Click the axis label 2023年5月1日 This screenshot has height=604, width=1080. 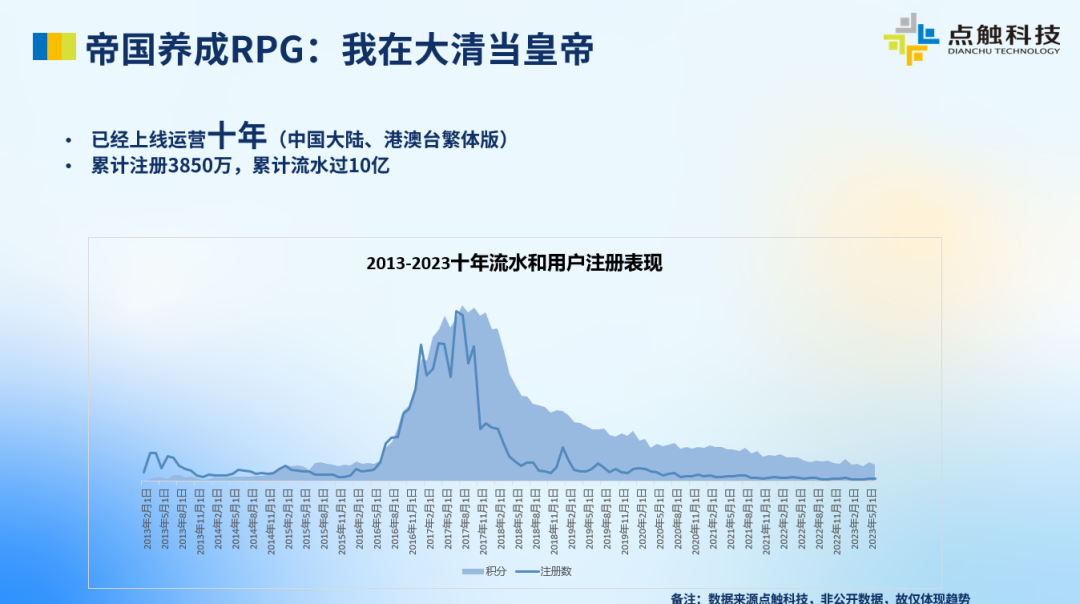click(872, 519)
